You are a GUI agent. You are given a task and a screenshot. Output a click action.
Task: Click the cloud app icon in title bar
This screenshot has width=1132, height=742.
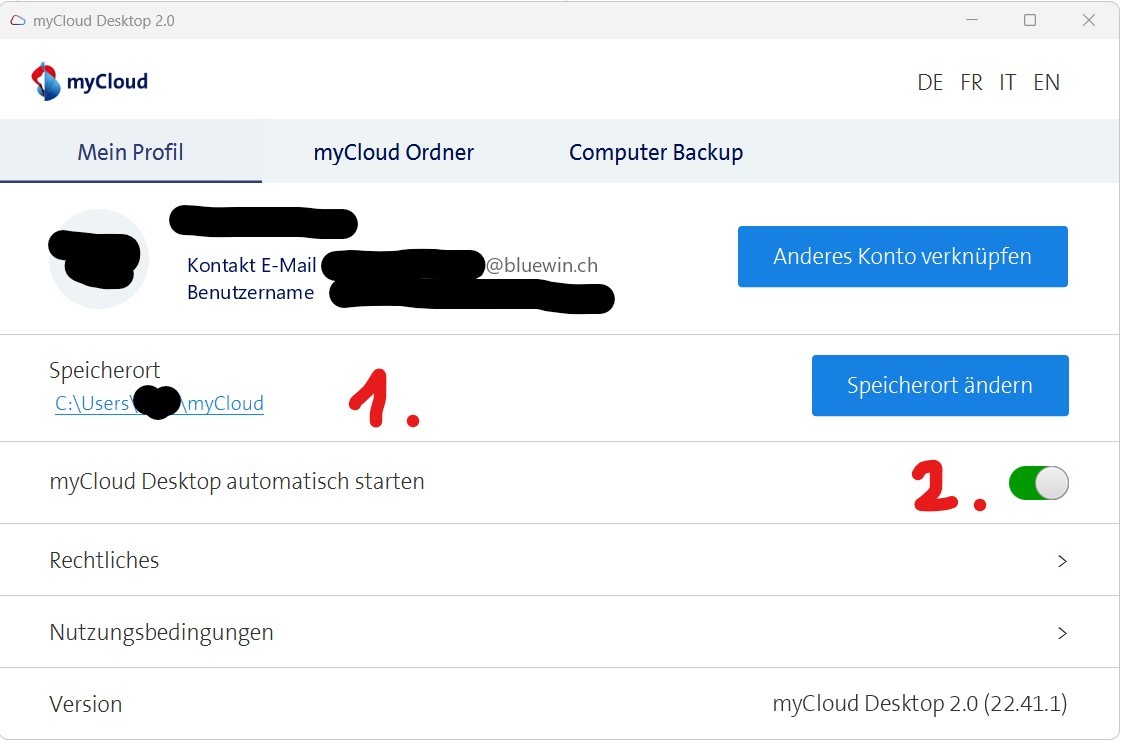pos(17,20)
